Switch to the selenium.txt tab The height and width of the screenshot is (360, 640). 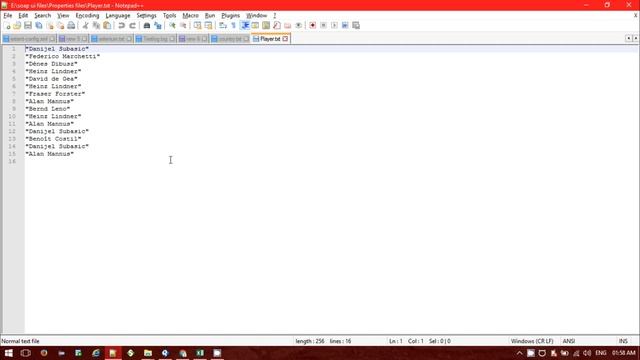coord(111,39)
